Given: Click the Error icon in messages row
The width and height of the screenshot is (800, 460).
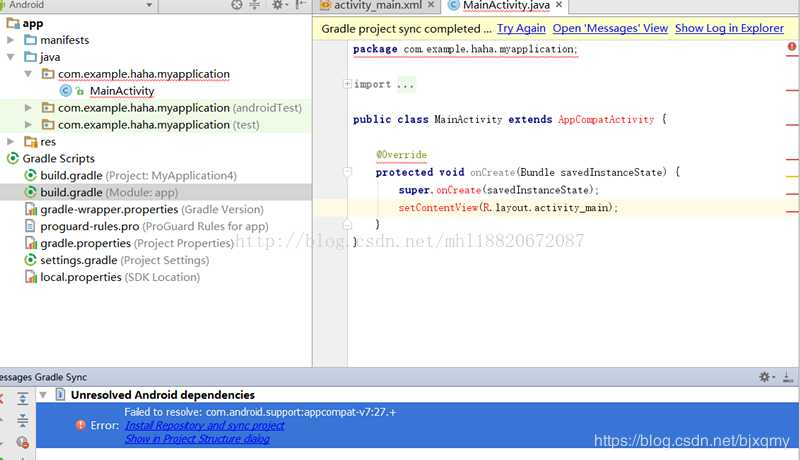Looking at the screenshot, I should tap(80, 425).
